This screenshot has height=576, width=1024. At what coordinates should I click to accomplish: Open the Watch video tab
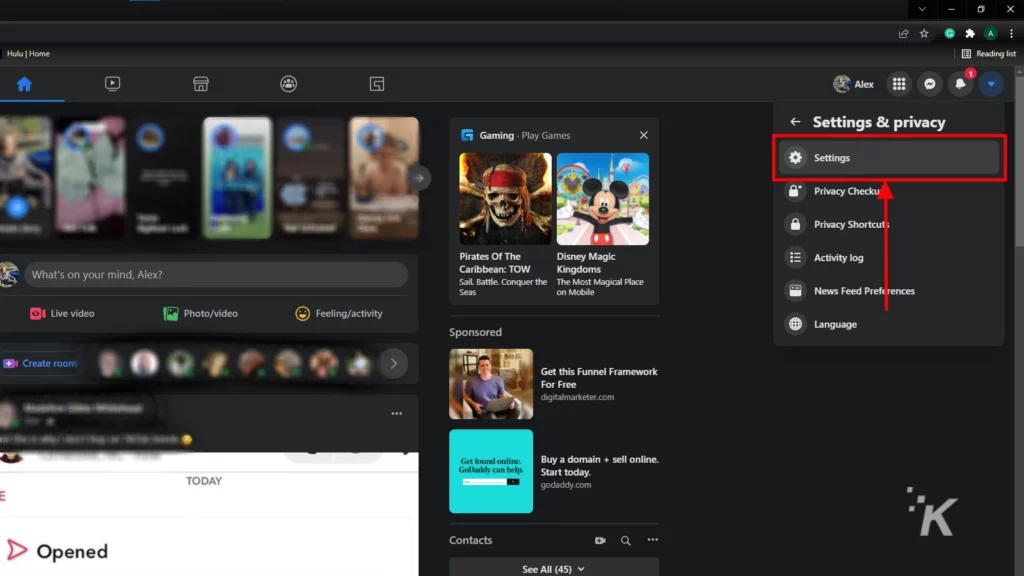click(112, 84)
